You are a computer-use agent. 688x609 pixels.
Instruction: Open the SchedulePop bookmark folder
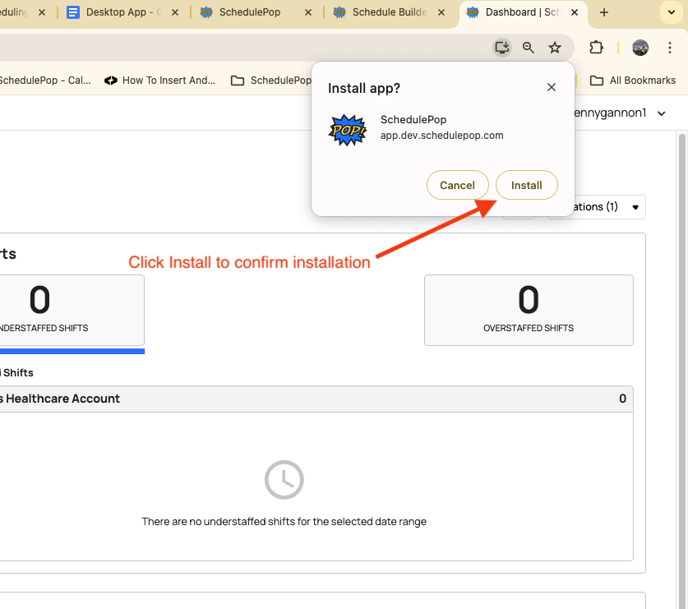tap(271, 80)
